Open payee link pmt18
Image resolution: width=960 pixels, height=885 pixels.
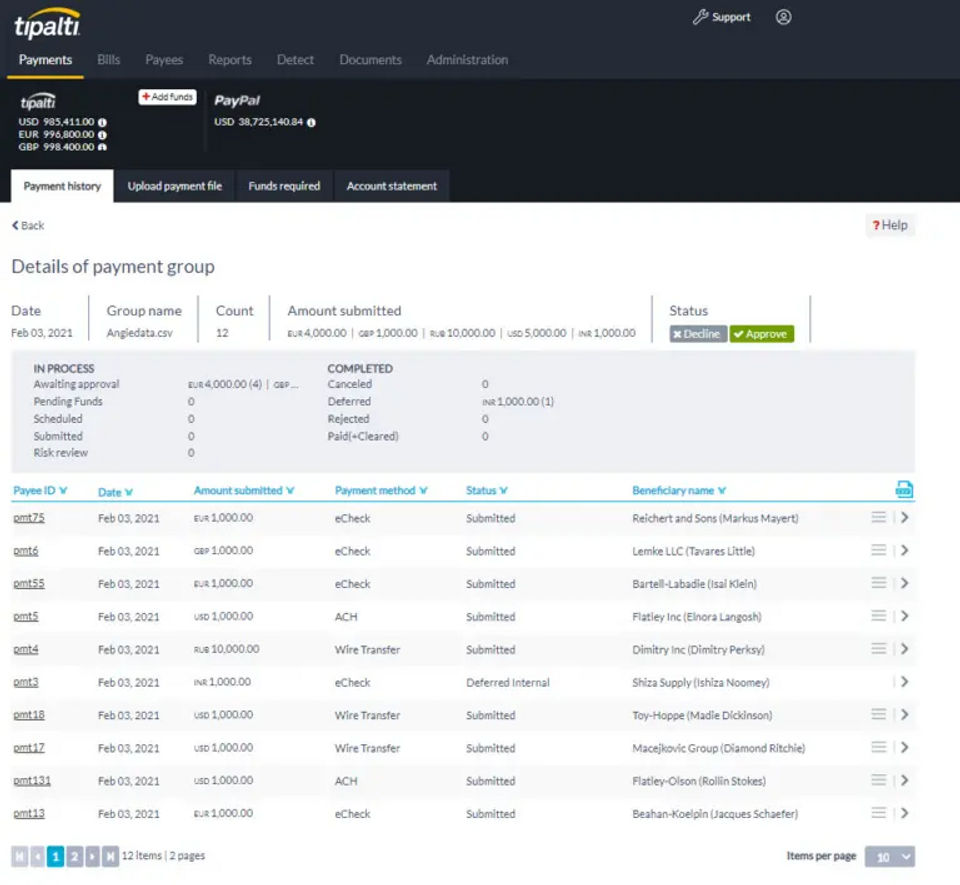pos(29,715)
